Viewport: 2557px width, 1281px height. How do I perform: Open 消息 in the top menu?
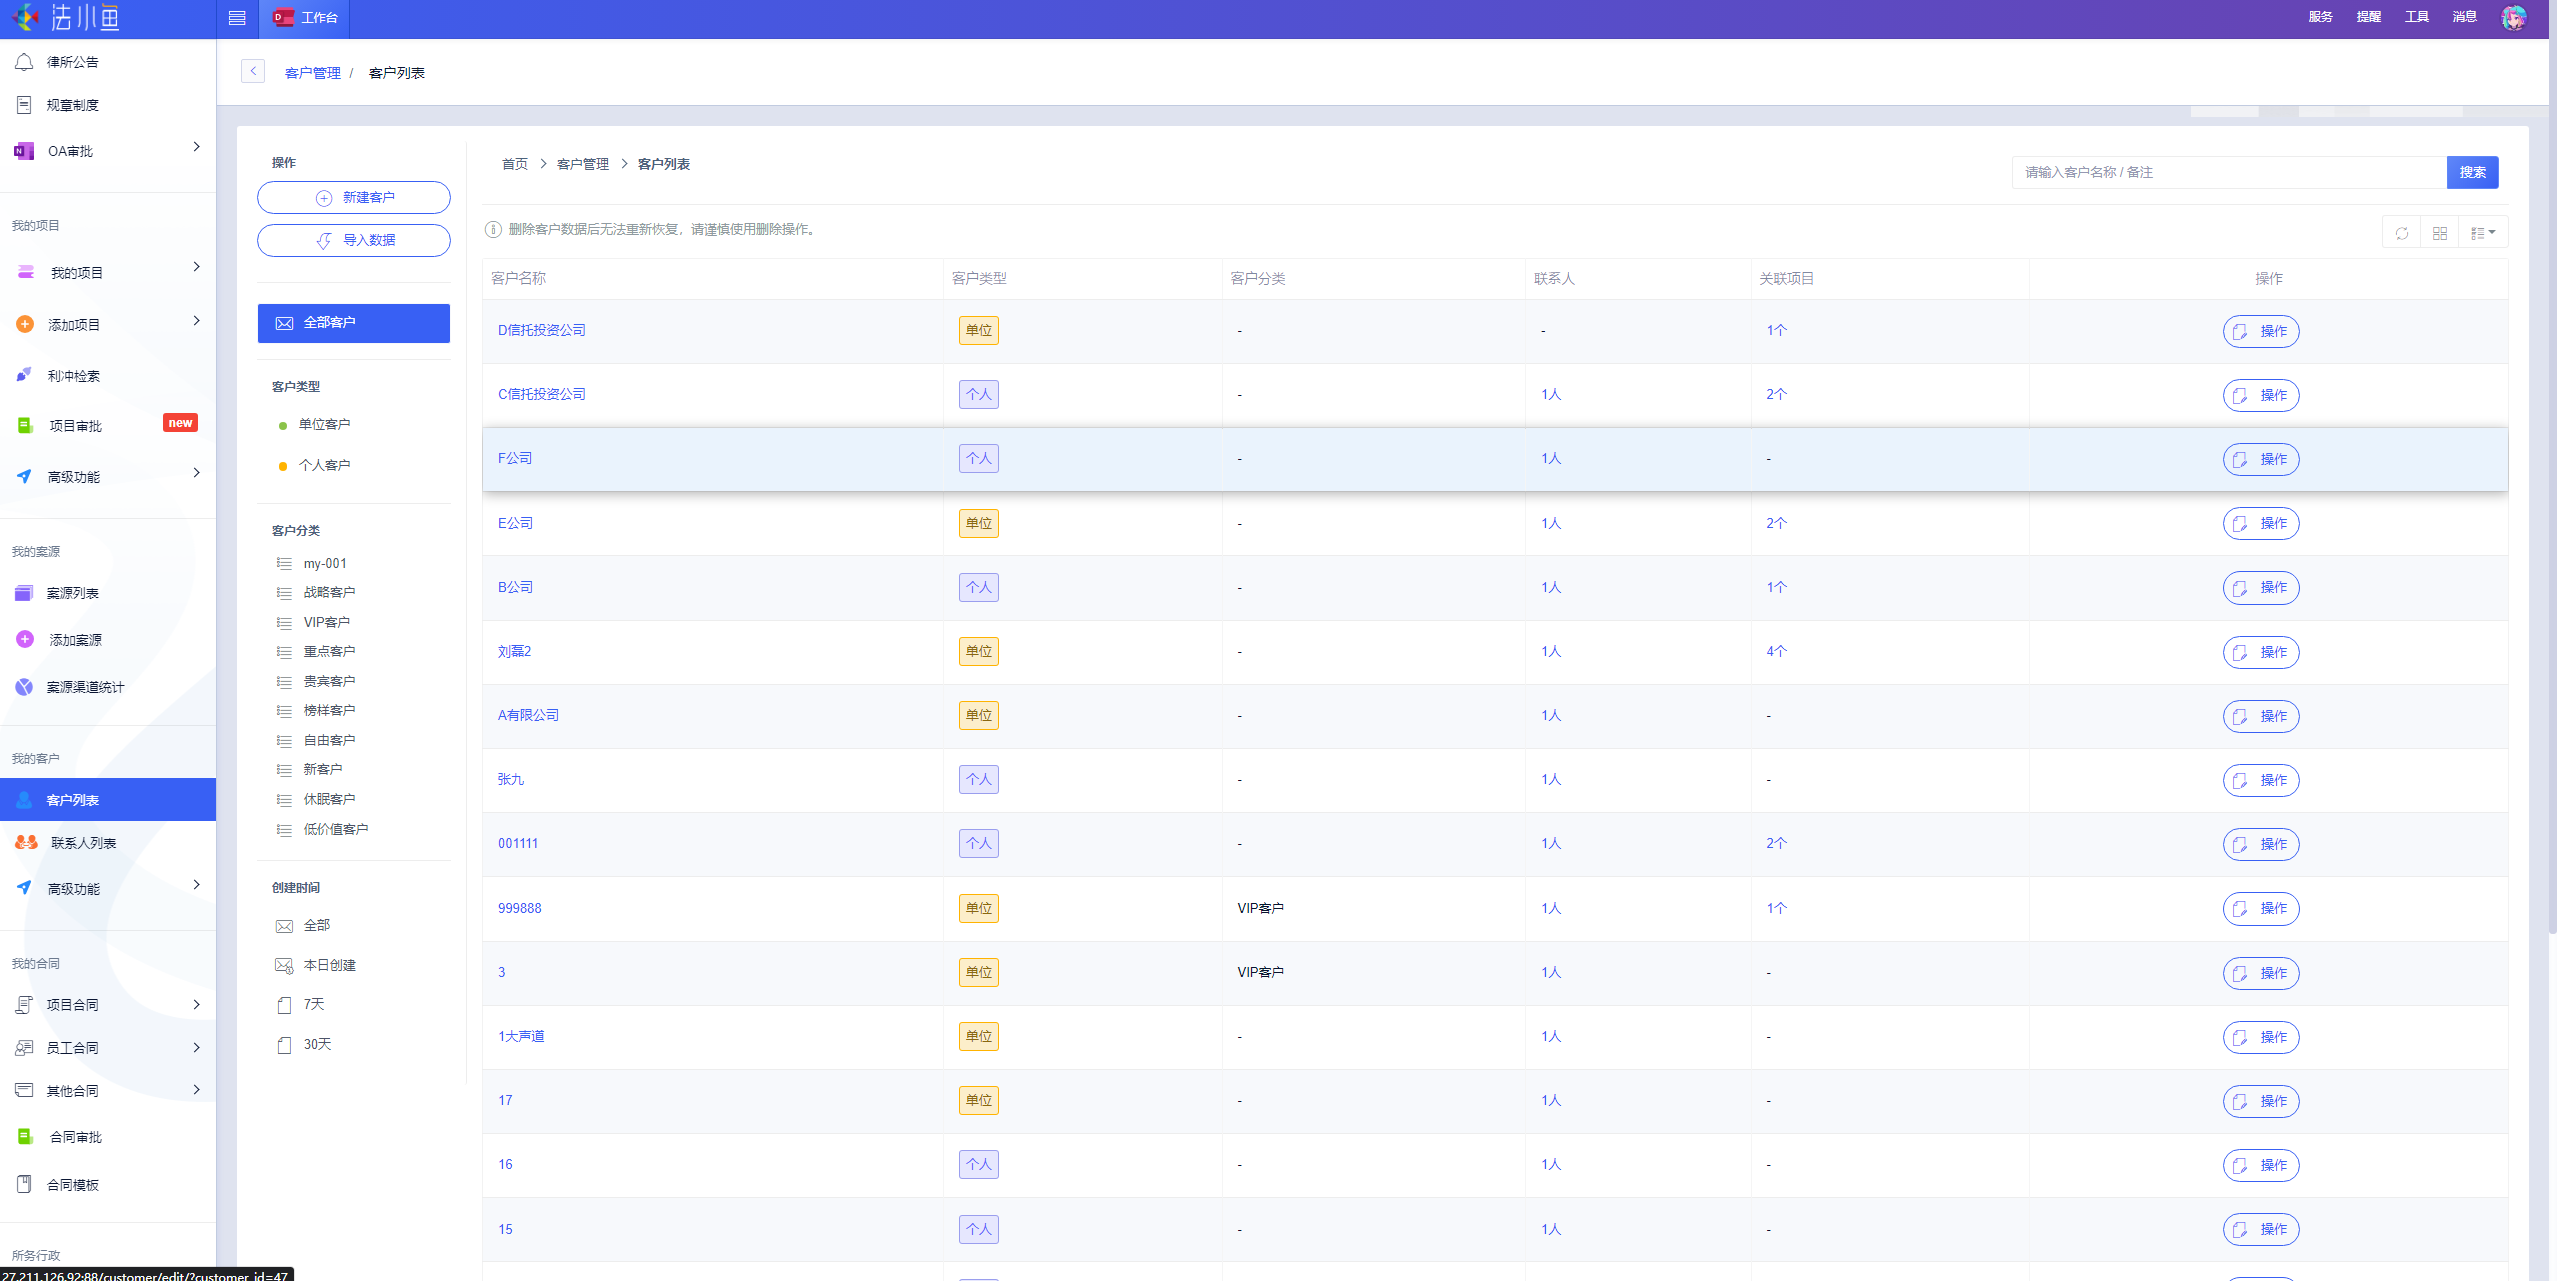pyautogui.click(x=2464, y=17)
